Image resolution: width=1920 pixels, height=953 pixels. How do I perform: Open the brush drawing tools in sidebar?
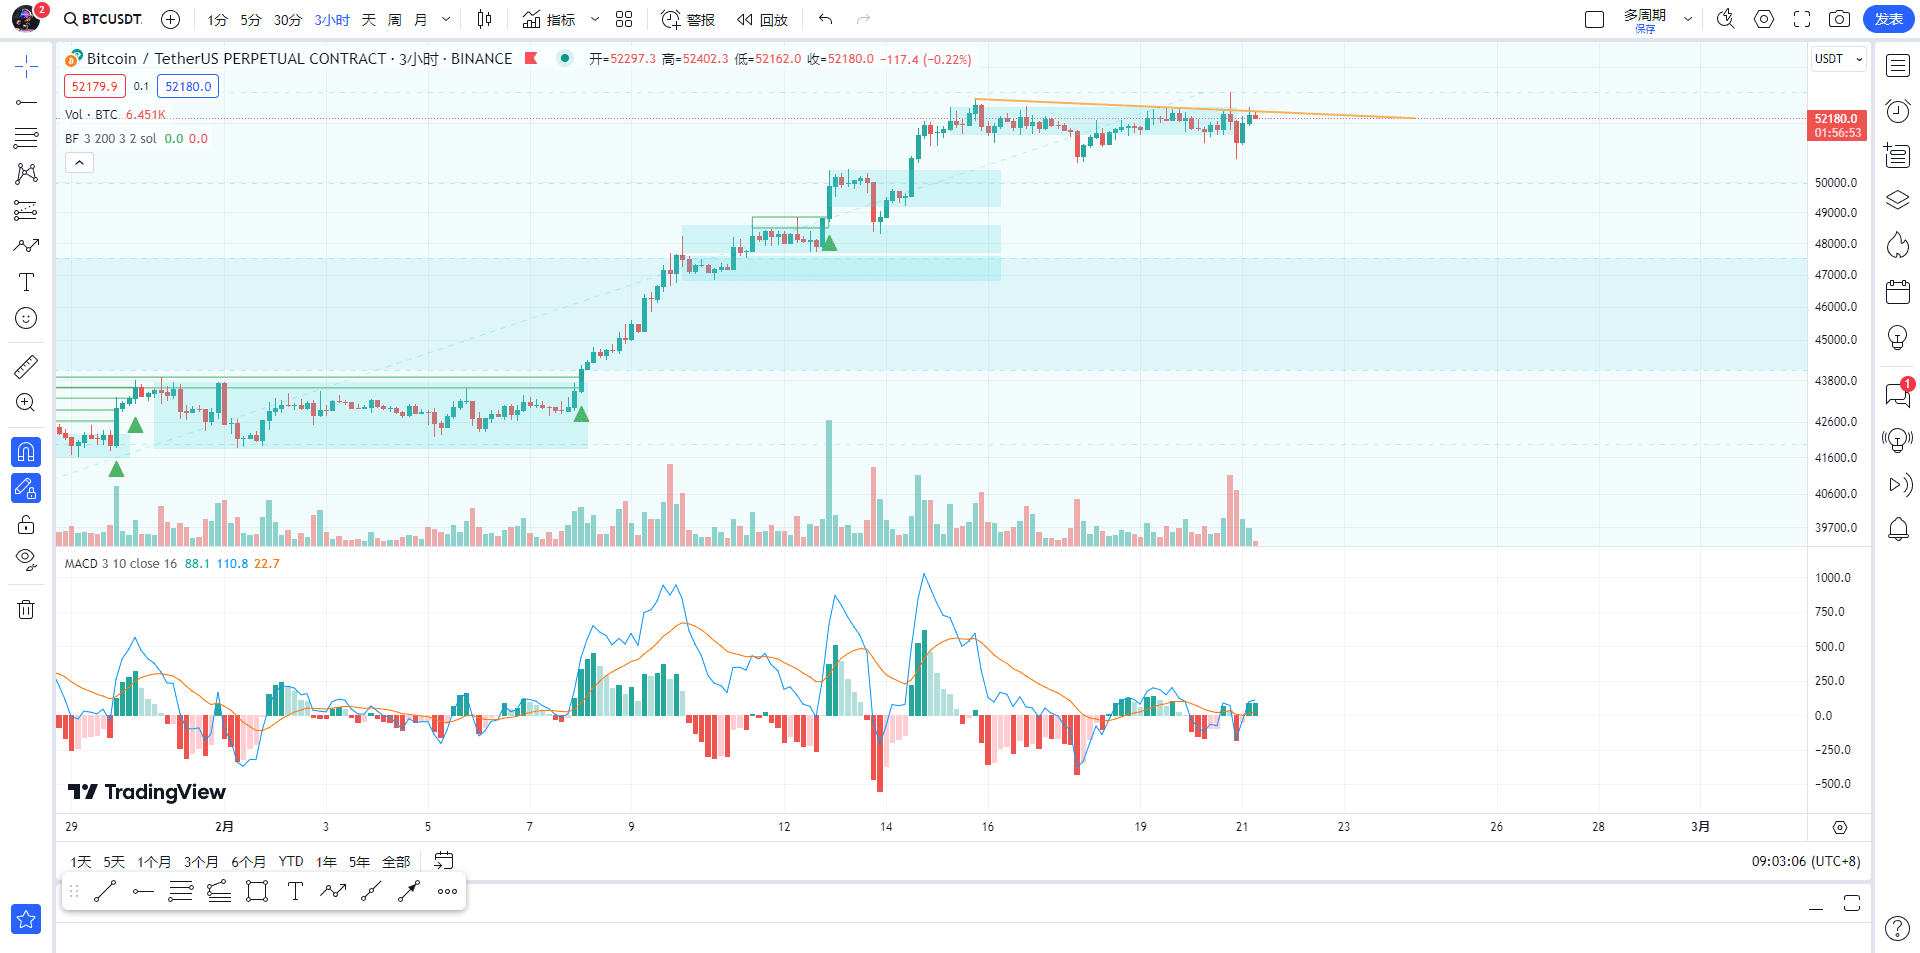pos(26,246)
